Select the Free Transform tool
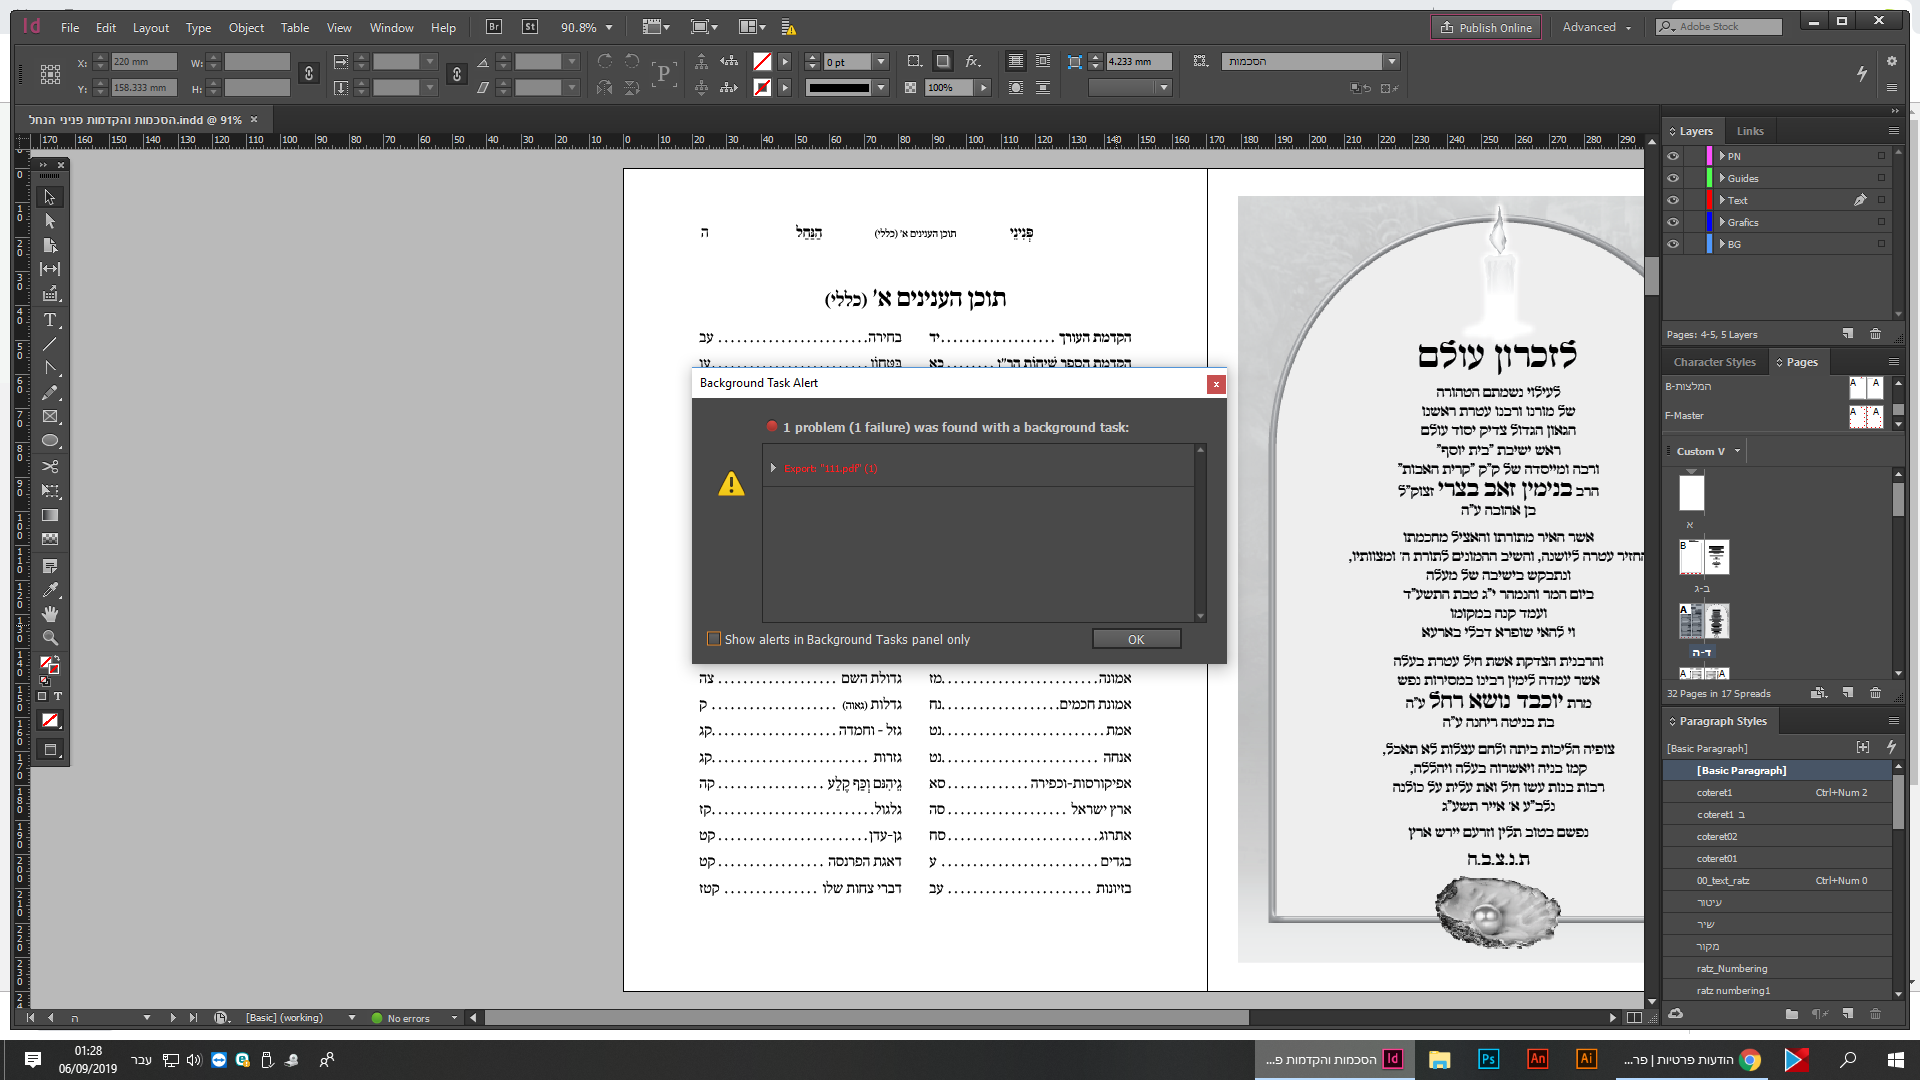The height and width of the screenshot is (1080, 1920). pyautogui.click(x=50, y=491)
